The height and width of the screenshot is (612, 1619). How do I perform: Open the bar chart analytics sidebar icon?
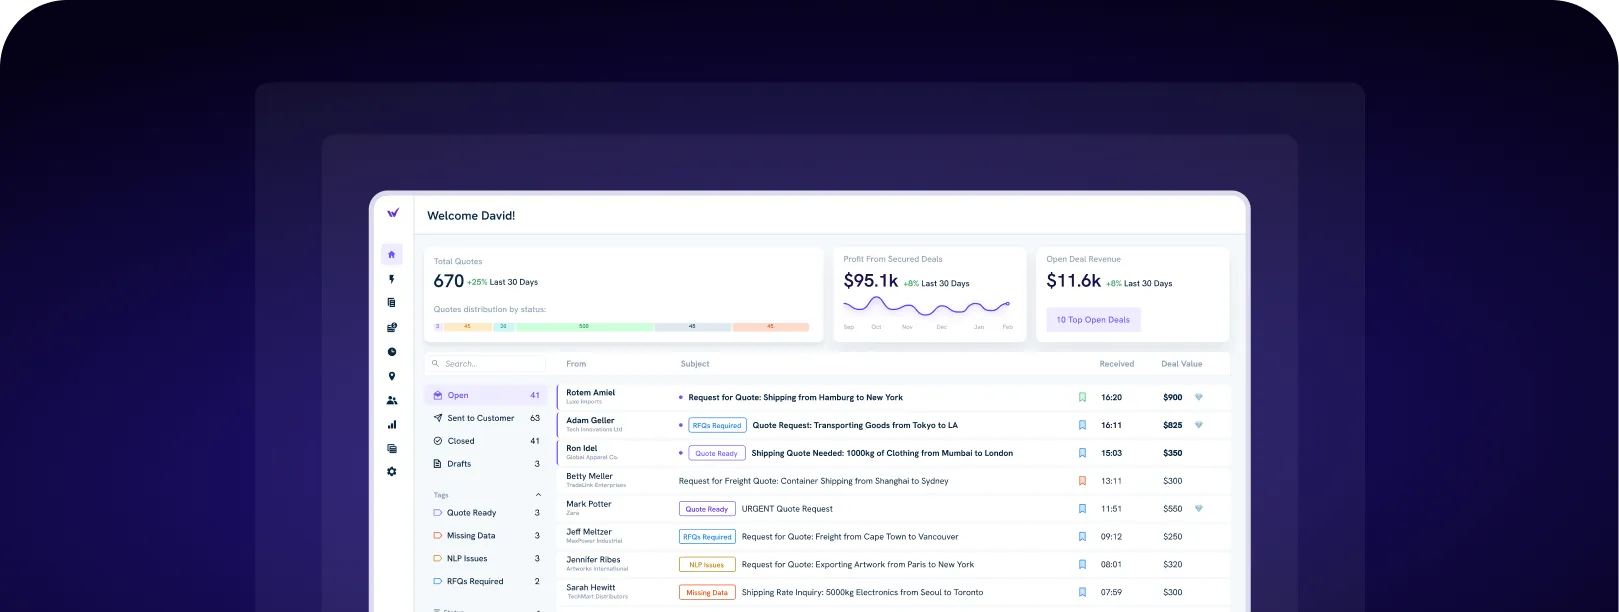tap(392, 424)
